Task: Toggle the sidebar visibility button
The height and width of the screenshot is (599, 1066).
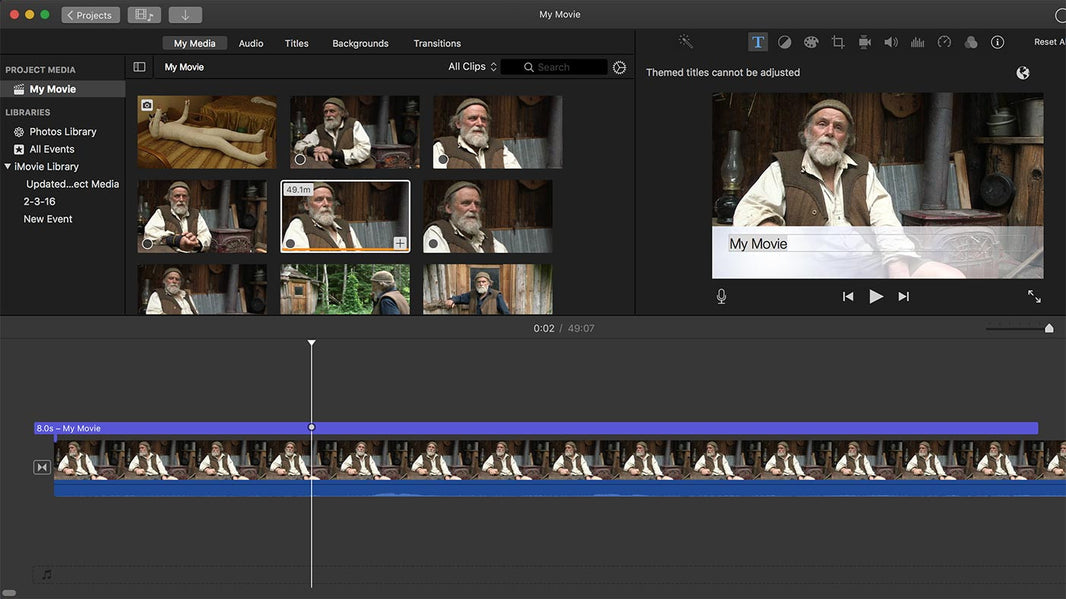Action: [x=138, y=66]
